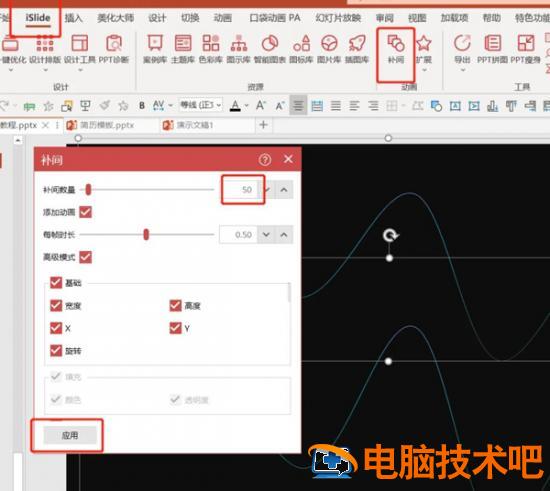Open the 视图 ribbon tab

click(x=417, y=18)
